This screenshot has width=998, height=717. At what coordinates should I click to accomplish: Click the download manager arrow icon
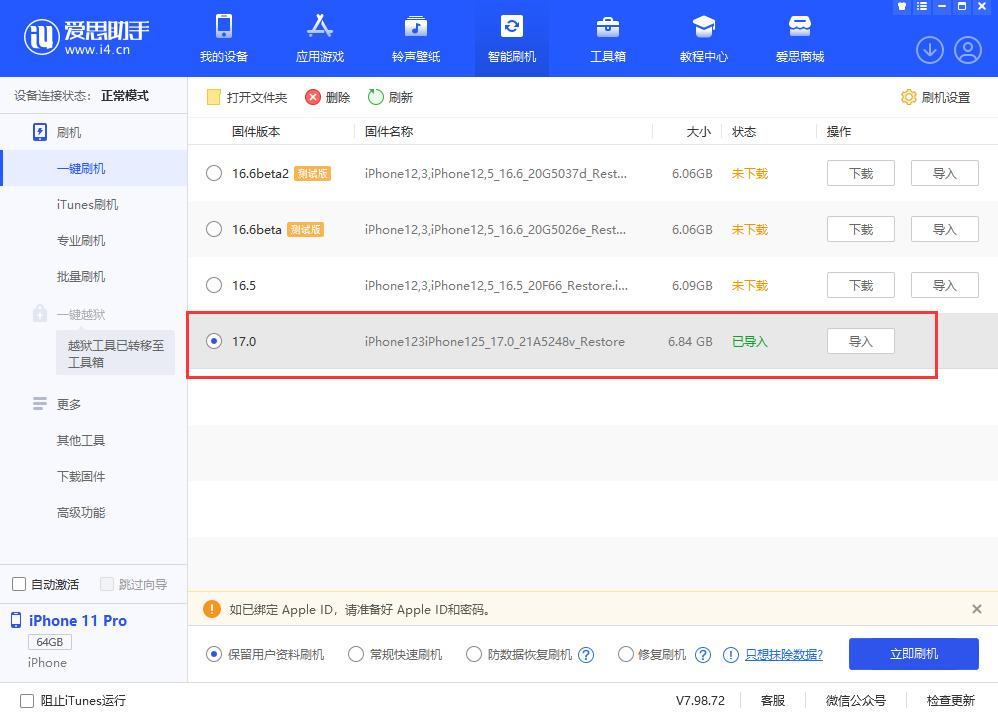tap(929, 48)
